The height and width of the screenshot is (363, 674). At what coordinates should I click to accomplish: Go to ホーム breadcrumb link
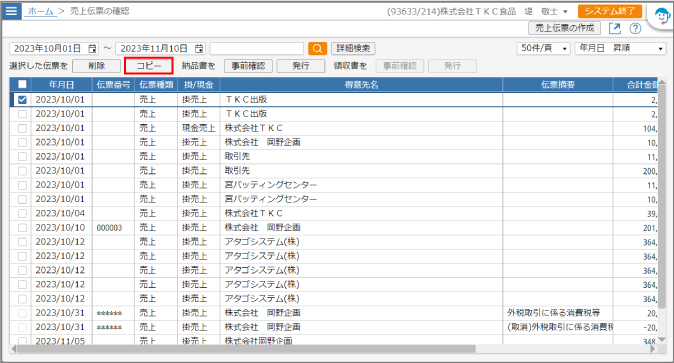point(40,11)
